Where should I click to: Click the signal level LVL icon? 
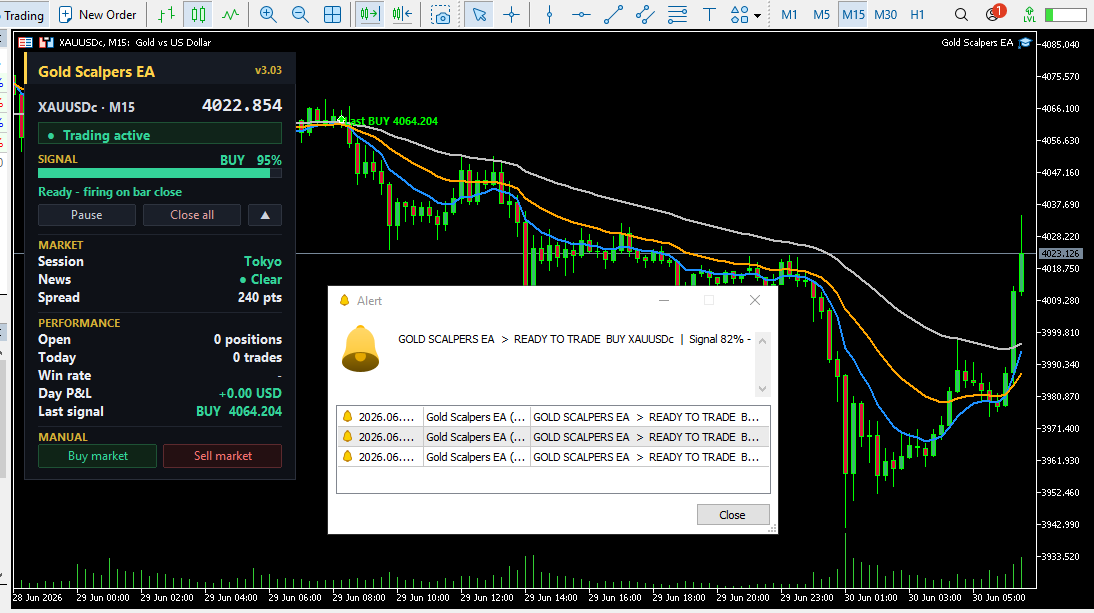pos(1029,15)
